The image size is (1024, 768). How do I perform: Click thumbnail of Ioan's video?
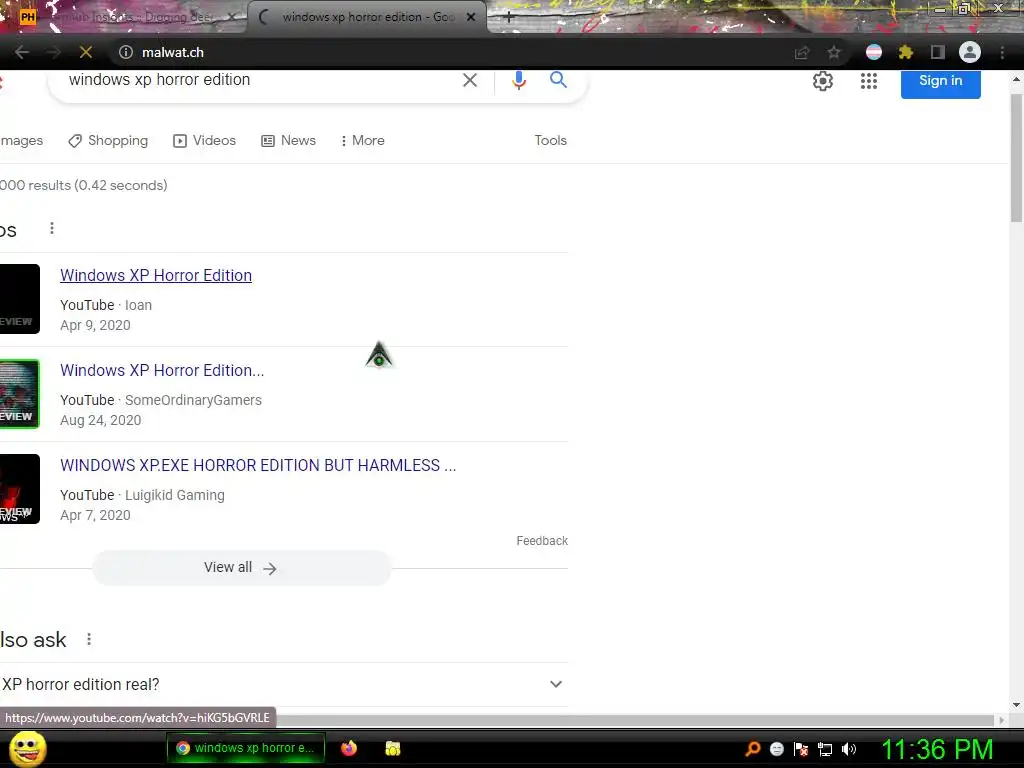[x=20, y=299]
